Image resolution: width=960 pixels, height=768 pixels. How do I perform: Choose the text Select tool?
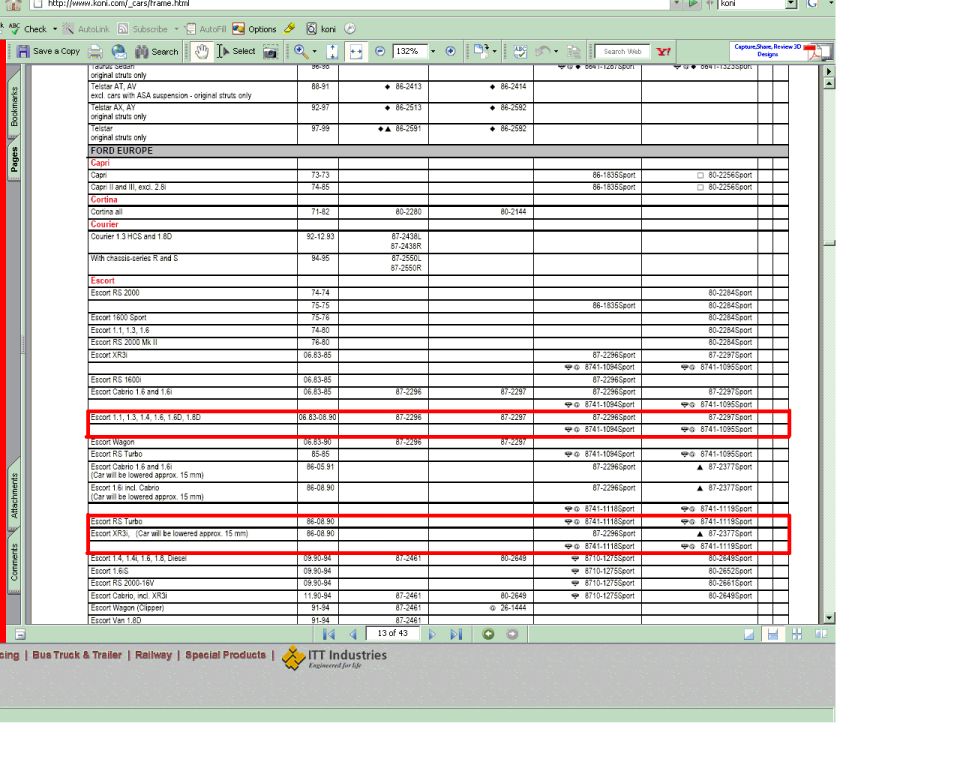(x=236, y=51)
